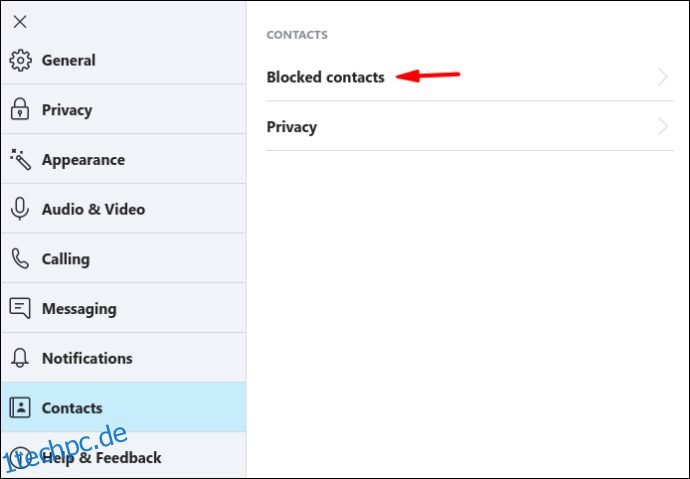Open Privacy under the Contacts section
Image resolution: width=690 pixels, height=479 pixels.
click(470, 127)
